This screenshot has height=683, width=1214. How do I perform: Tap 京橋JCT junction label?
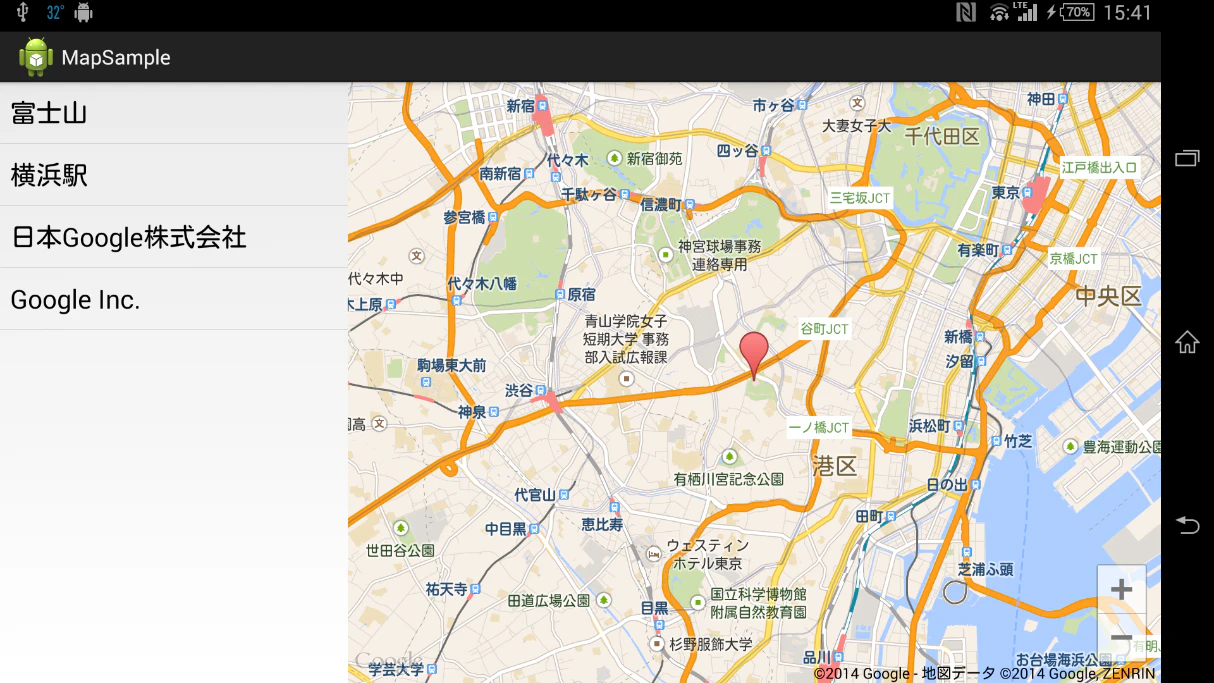pos(1073,258)
